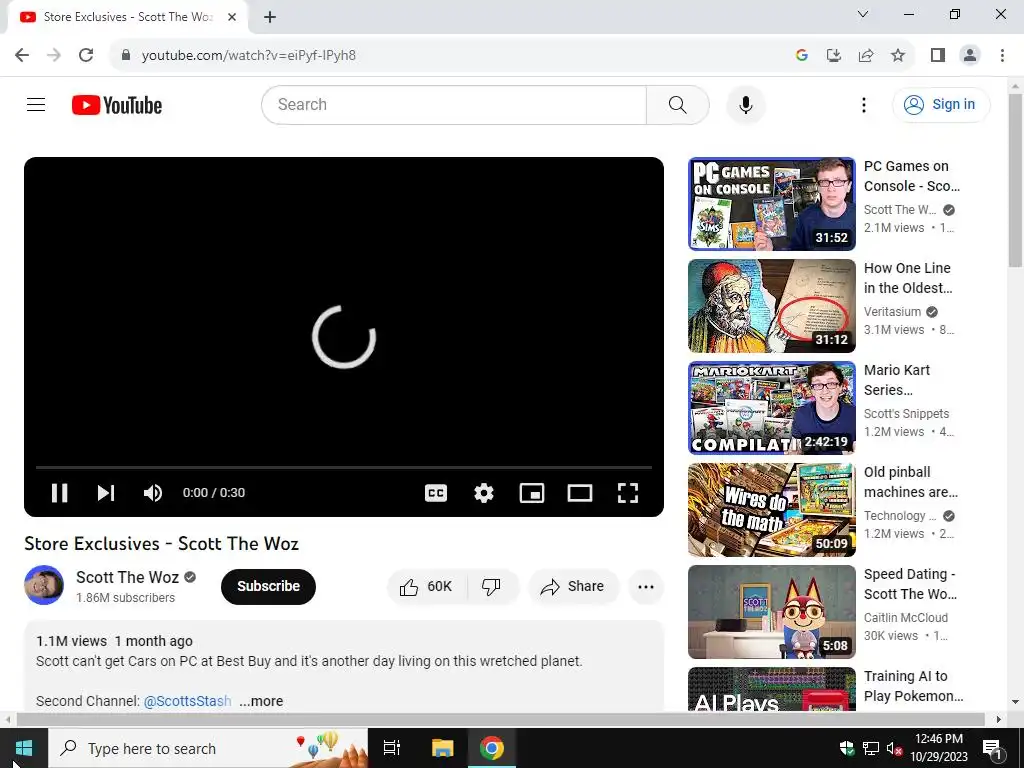Click the taskbar search box

click(208, 748)
